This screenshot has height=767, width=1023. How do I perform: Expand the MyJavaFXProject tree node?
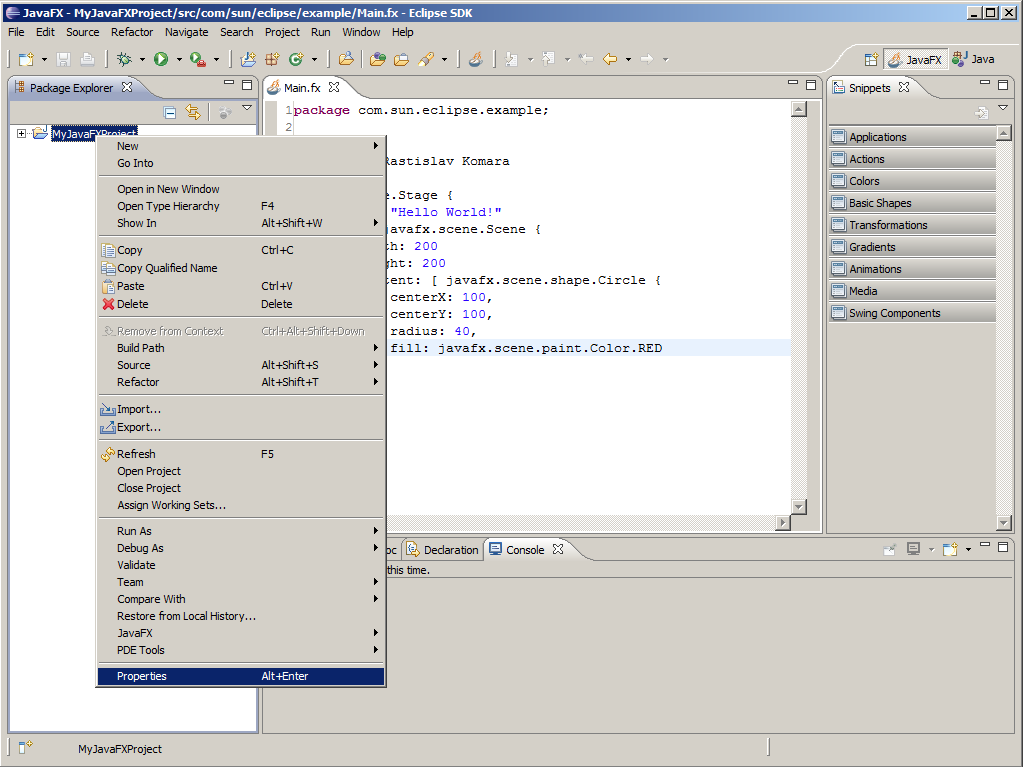(x=22, y=133)
